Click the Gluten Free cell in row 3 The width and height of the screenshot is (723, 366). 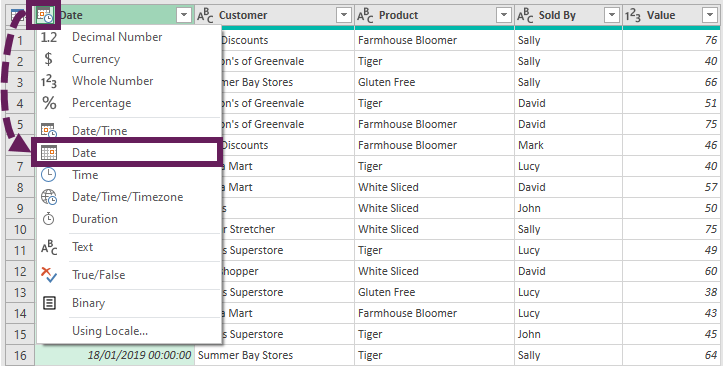pyautogui.click(x=434, y=82)
